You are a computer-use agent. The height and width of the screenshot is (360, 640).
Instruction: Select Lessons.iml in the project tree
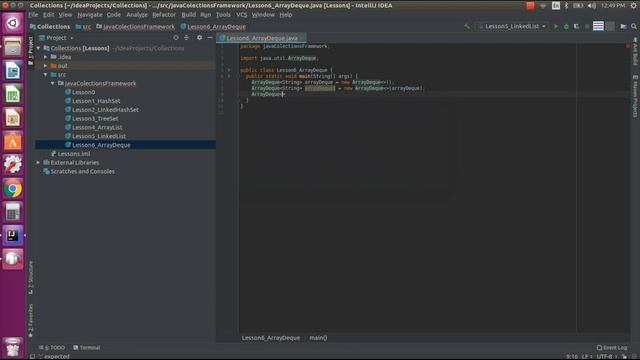[x=74, y=154]
